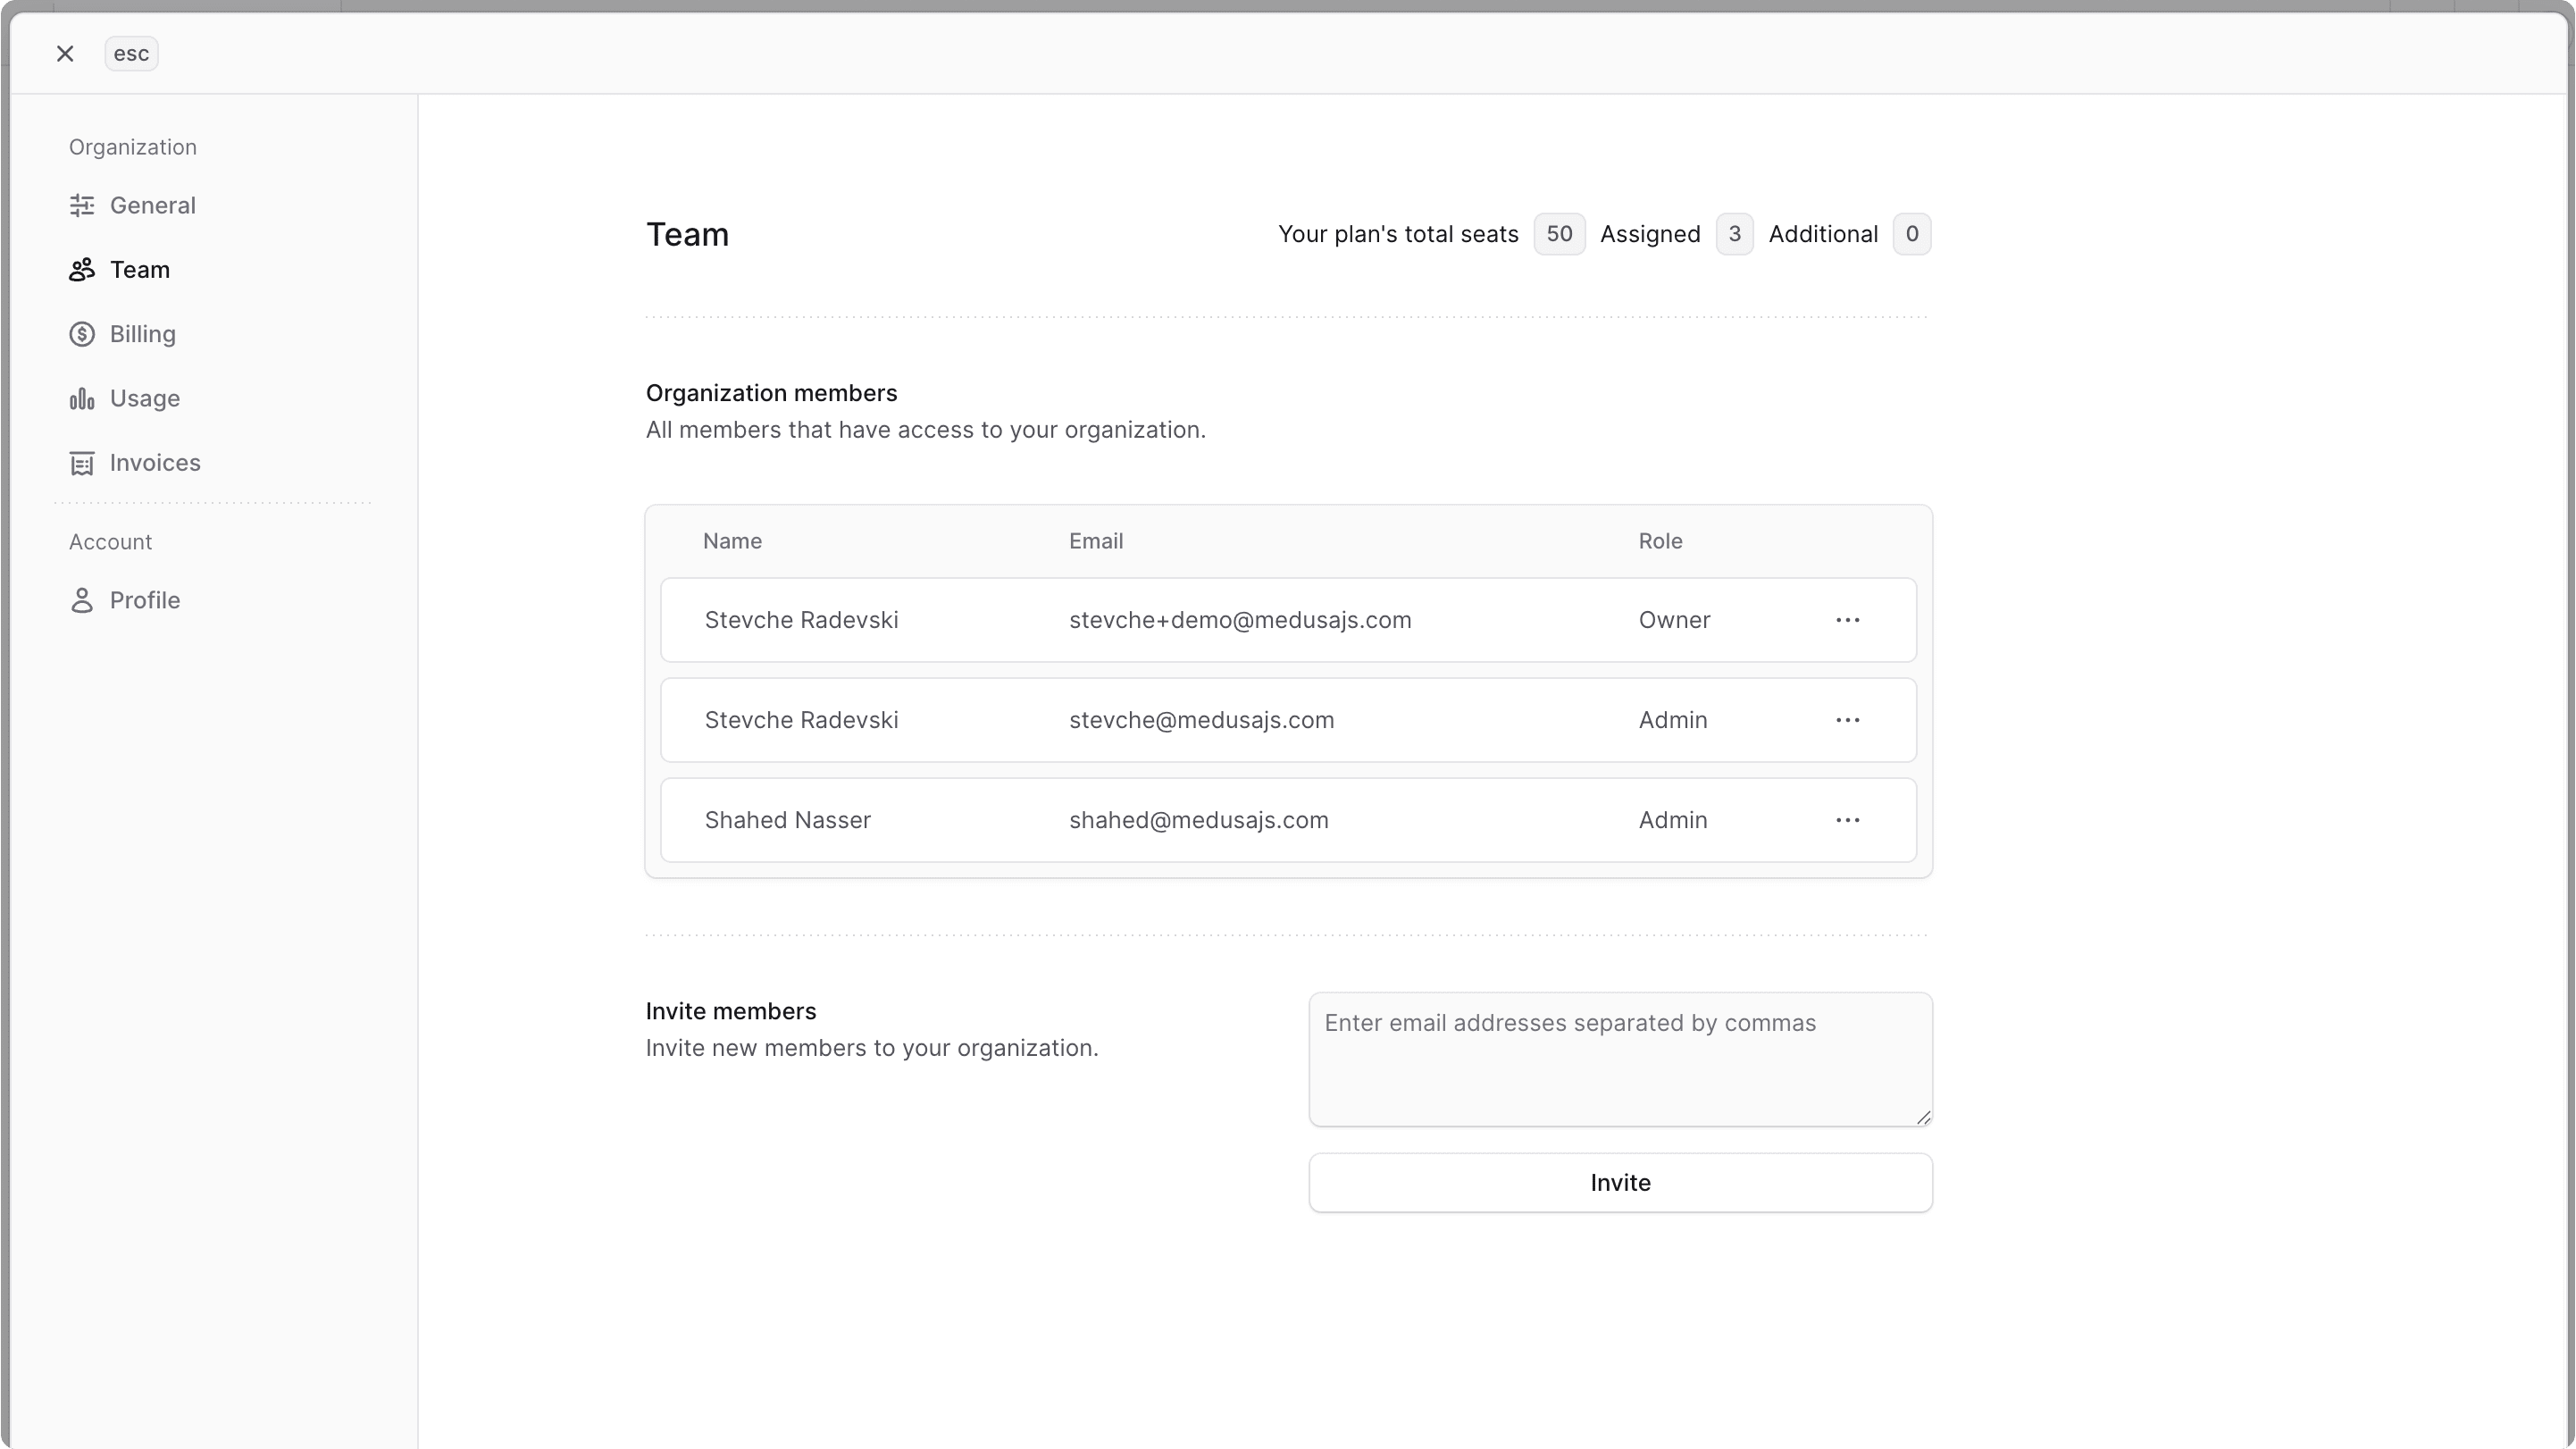Click the Usage bar chart icon

click(82, 399)
